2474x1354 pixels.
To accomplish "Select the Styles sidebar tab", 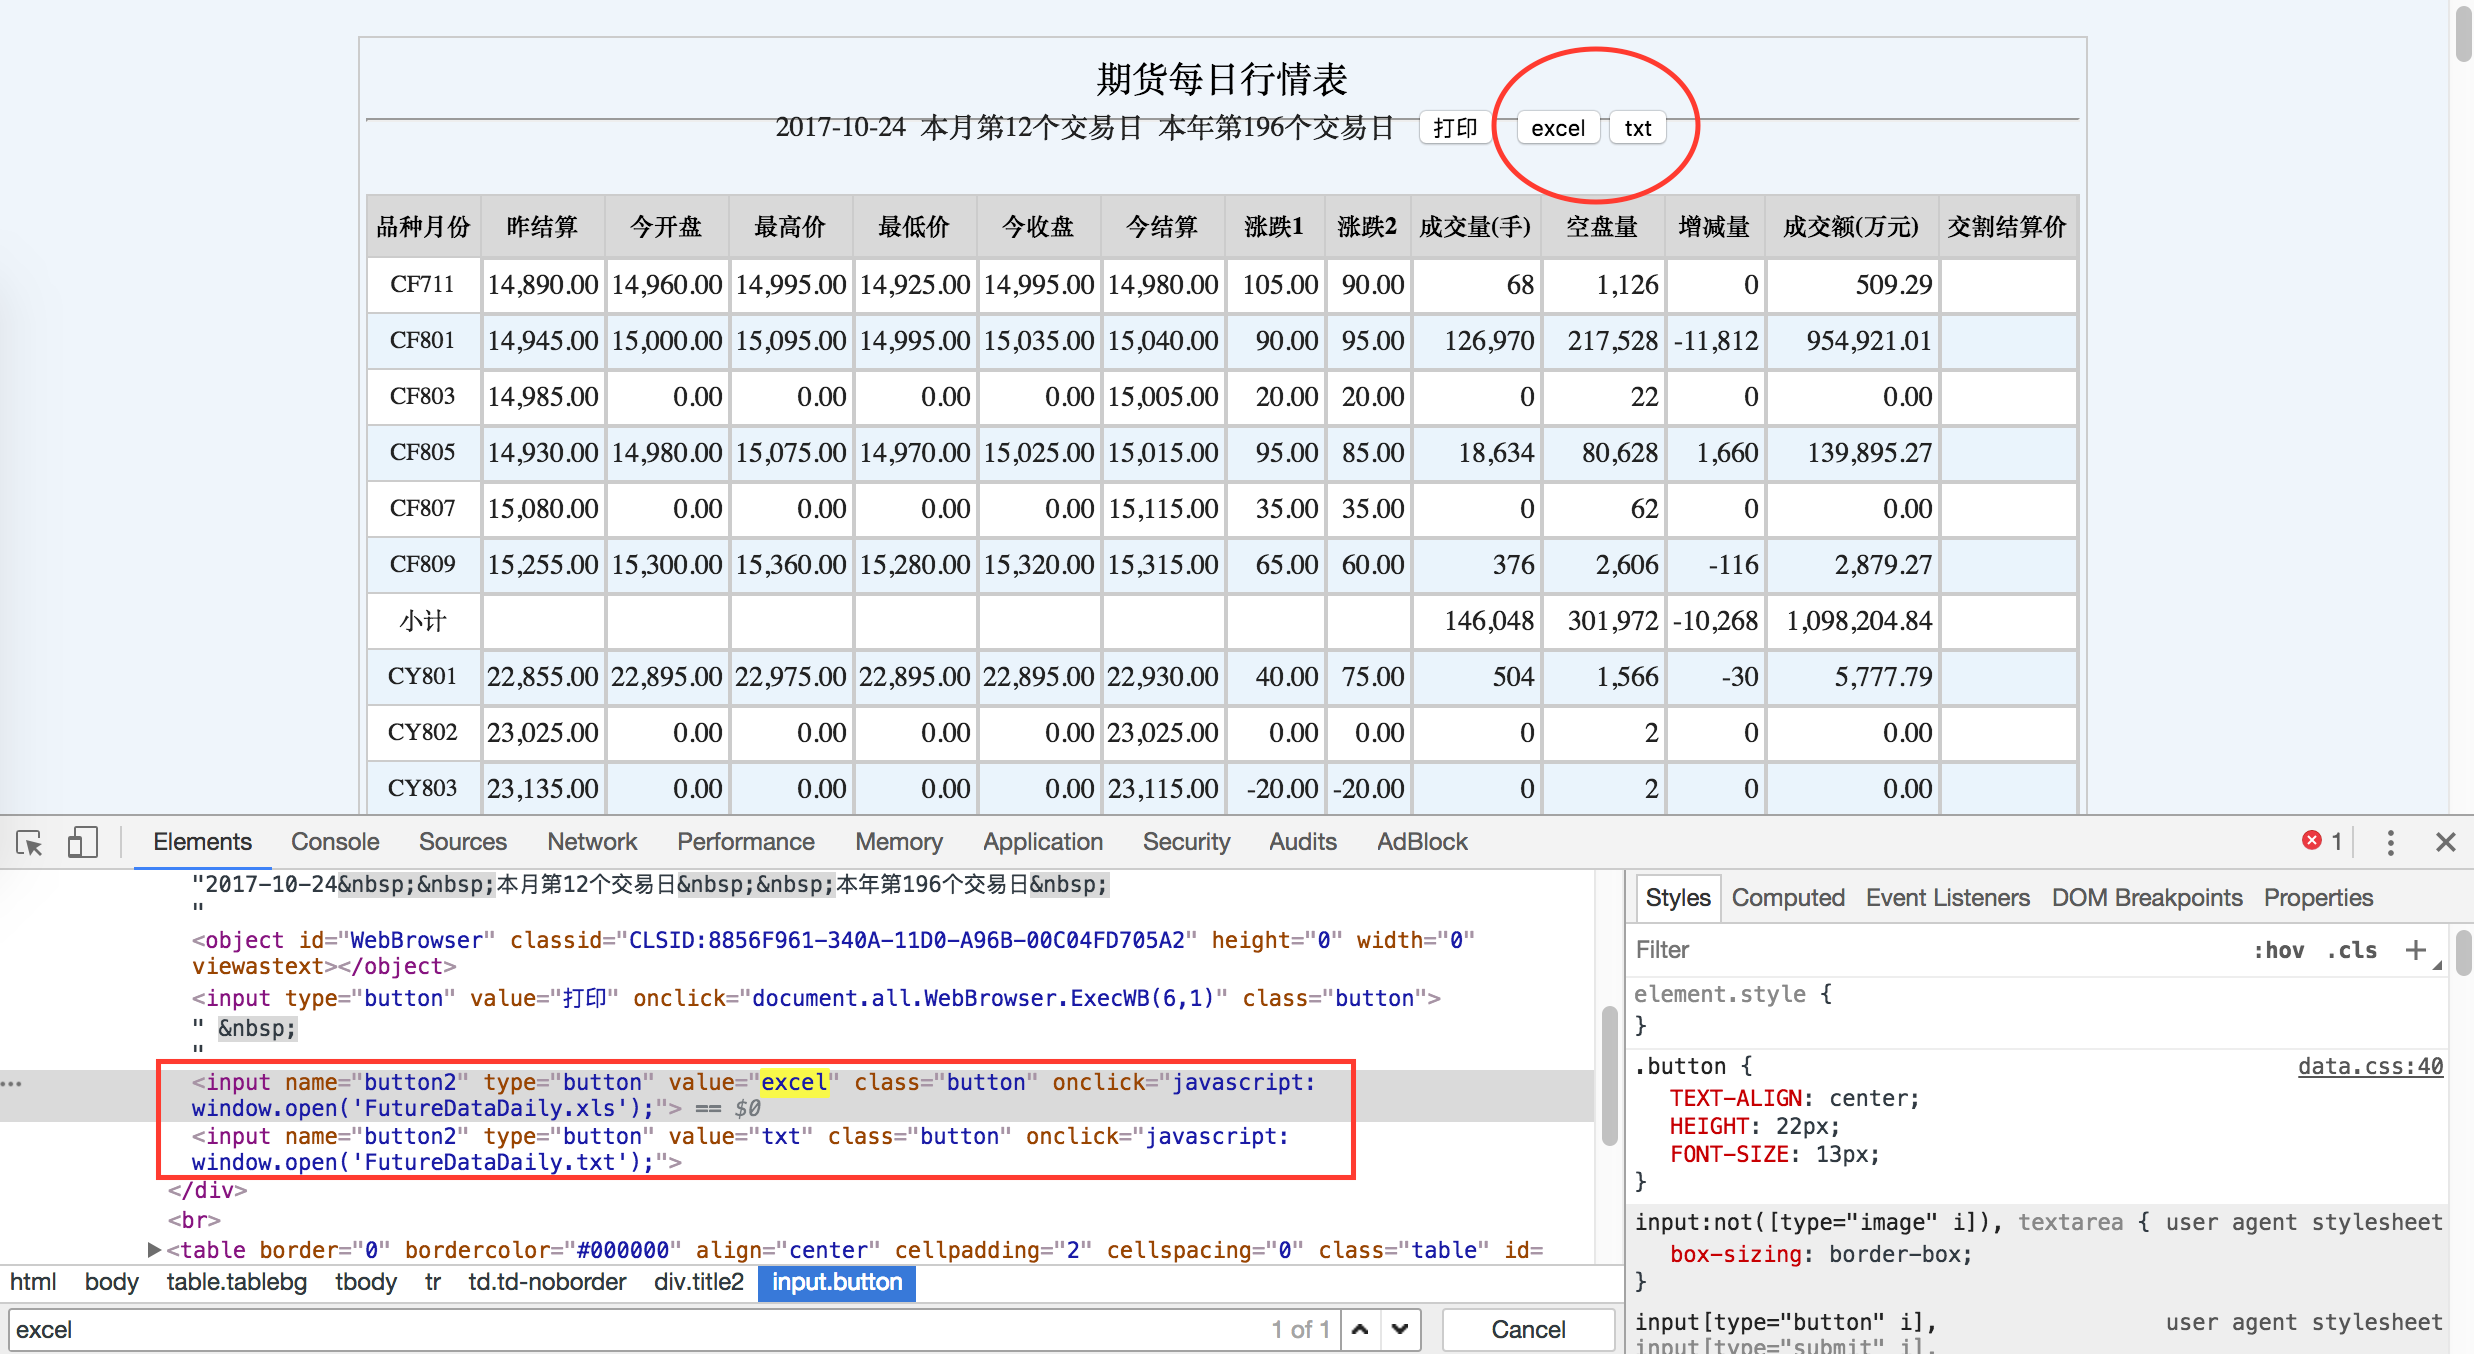I will tap(1678, 898).
